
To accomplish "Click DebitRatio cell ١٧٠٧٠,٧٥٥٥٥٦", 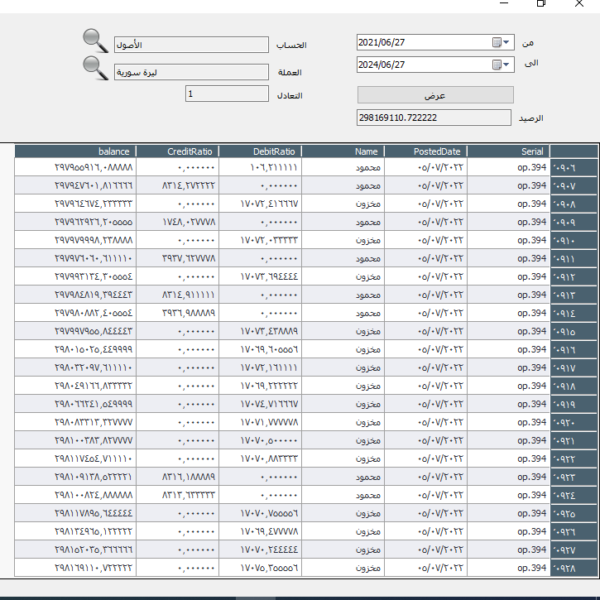I will tap(260, 513).
